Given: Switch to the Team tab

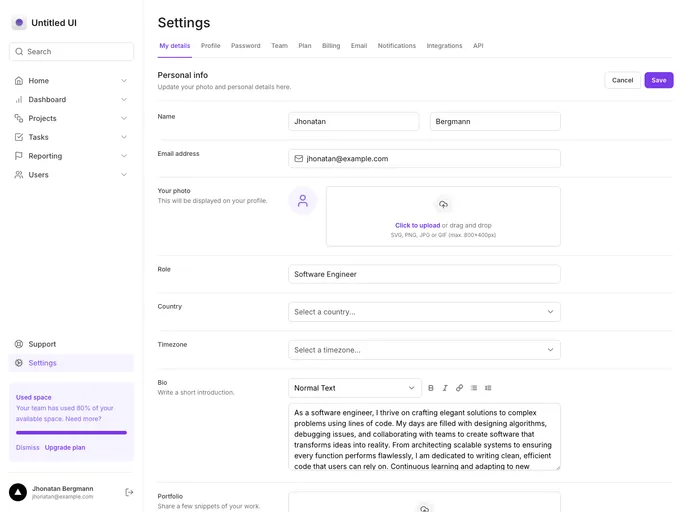Looking at the screenshot, I should (x=280, y=46).
